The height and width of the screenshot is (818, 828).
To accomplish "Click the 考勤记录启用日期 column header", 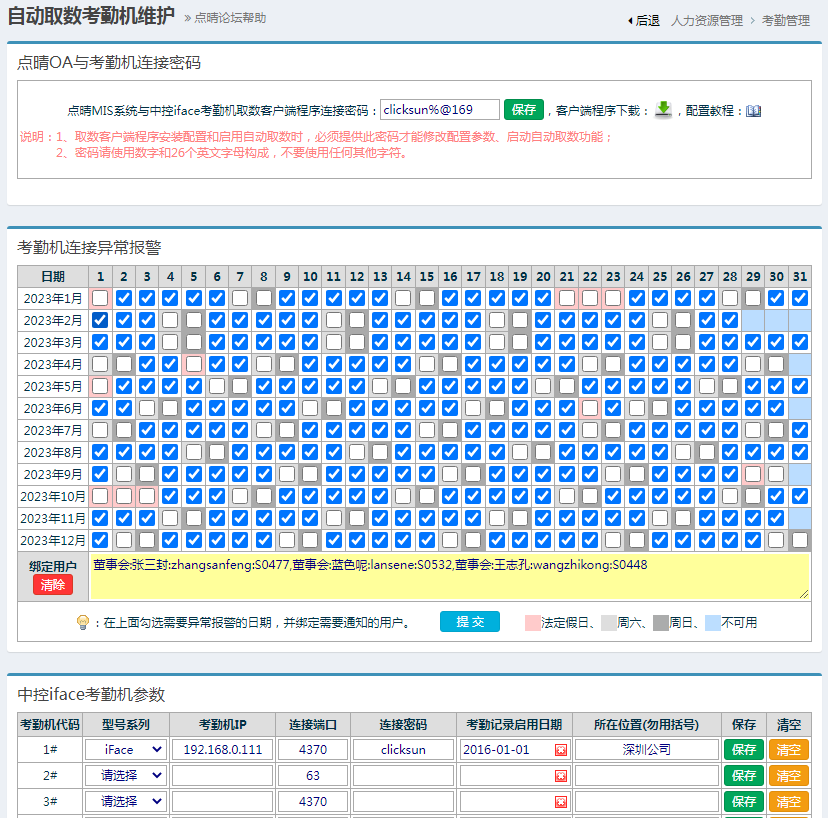I will point(514,725).
